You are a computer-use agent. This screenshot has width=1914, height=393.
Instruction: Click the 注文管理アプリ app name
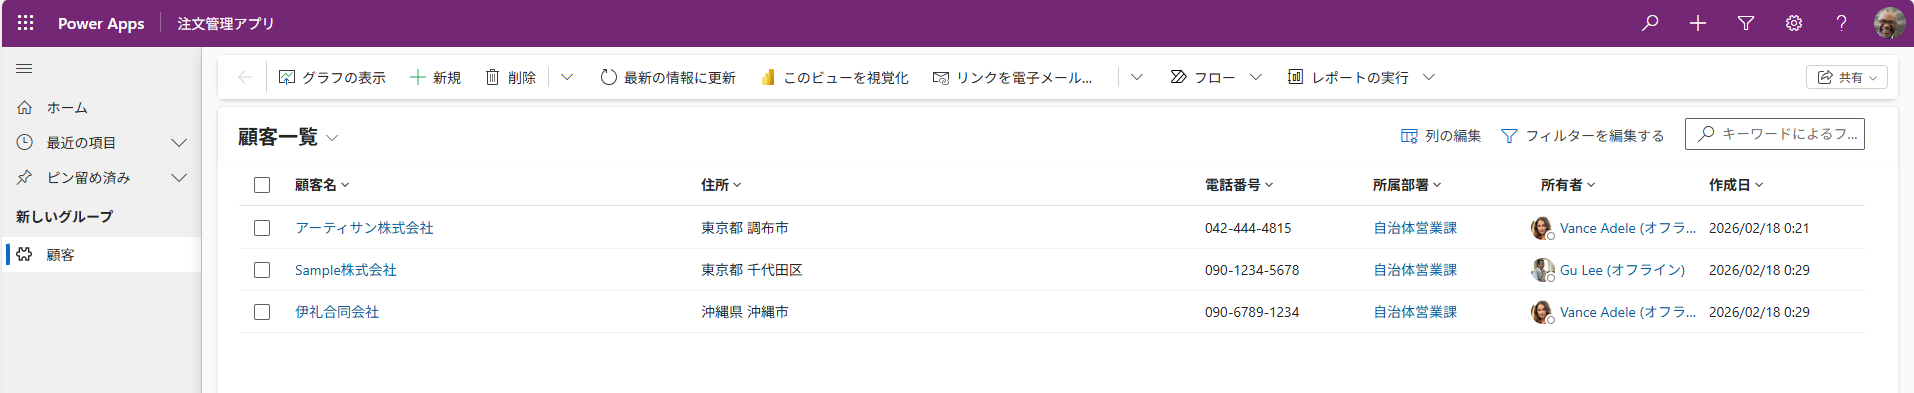[226, 23]
